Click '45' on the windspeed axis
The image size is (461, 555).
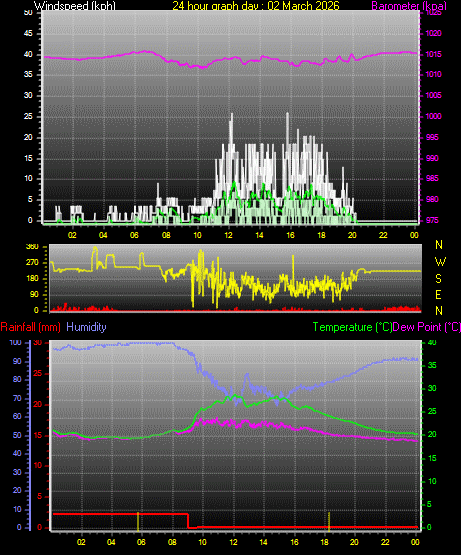[28, 33]
